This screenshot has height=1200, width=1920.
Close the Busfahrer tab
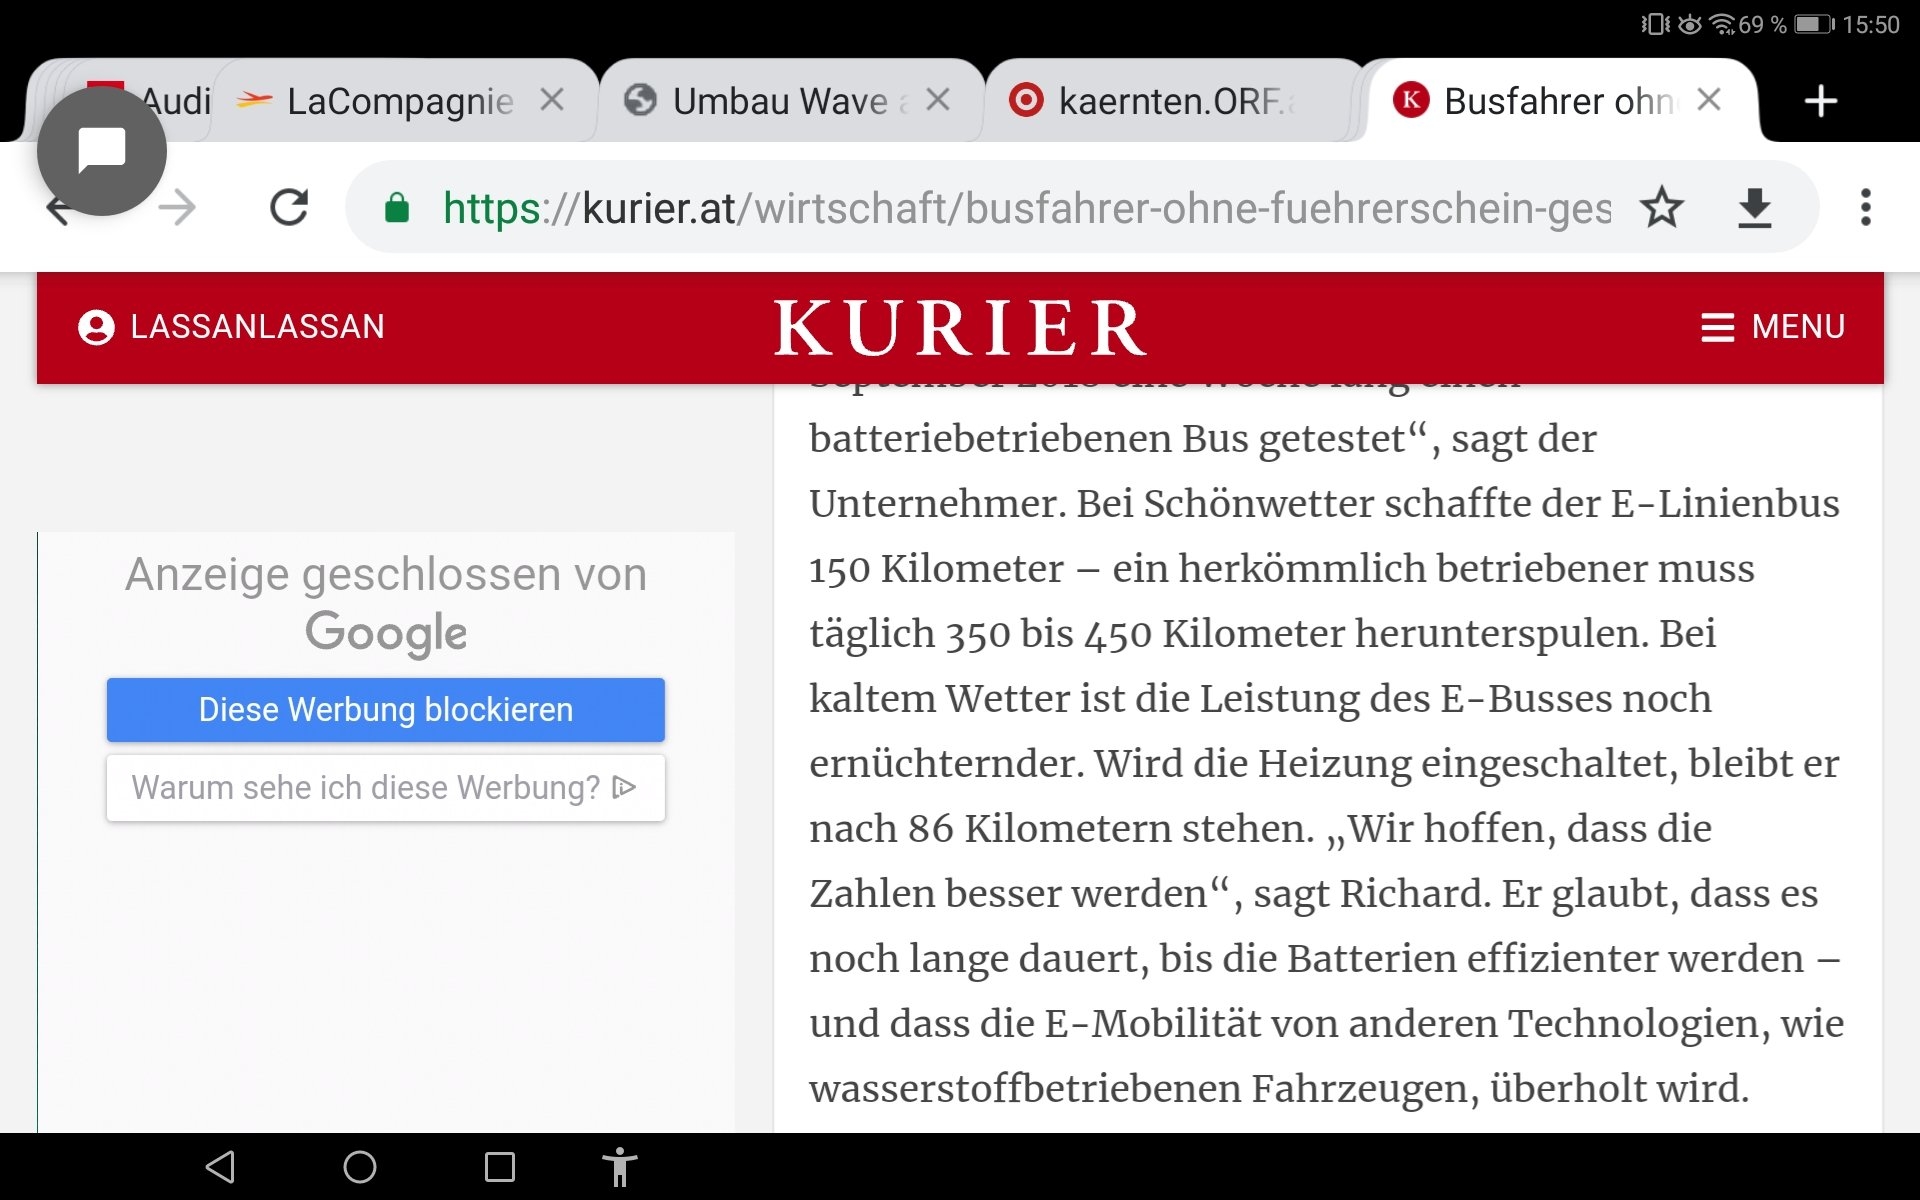[x=1709, y=100]
